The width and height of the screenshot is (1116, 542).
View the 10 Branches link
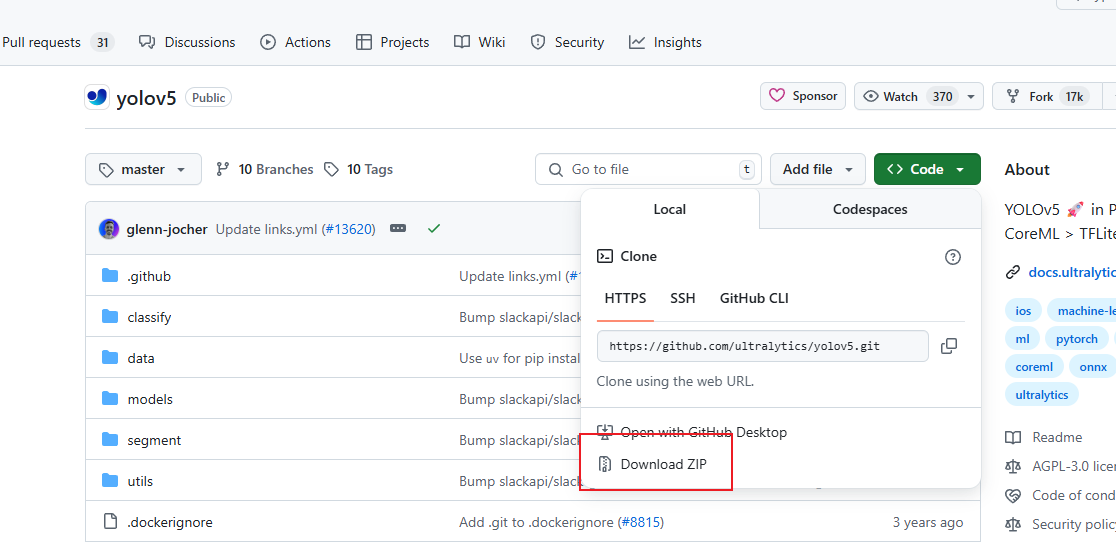pyautogui.click(x=265, y=169)
